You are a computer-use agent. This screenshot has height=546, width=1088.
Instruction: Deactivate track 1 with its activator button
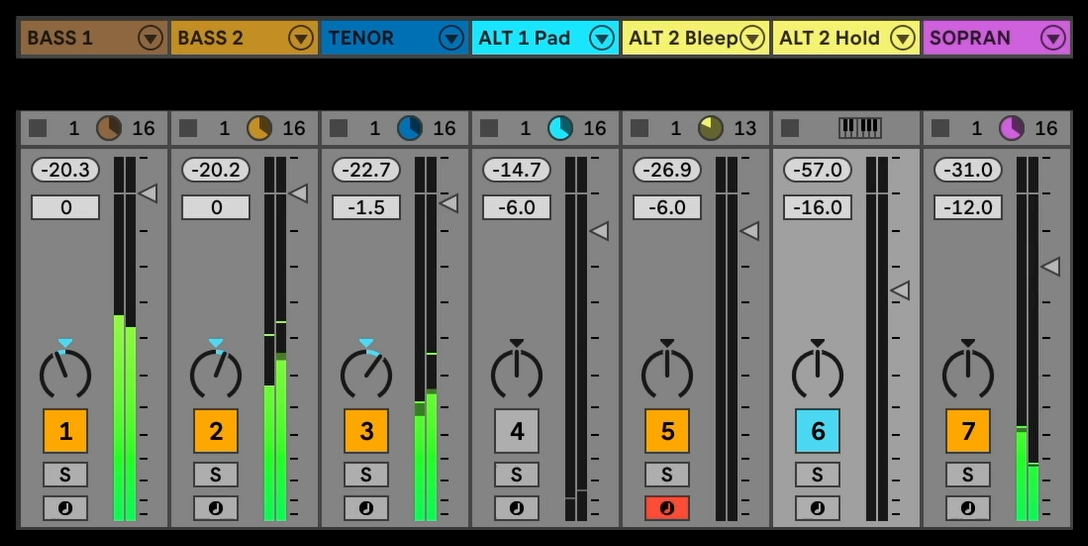click(x=65, y=431)
